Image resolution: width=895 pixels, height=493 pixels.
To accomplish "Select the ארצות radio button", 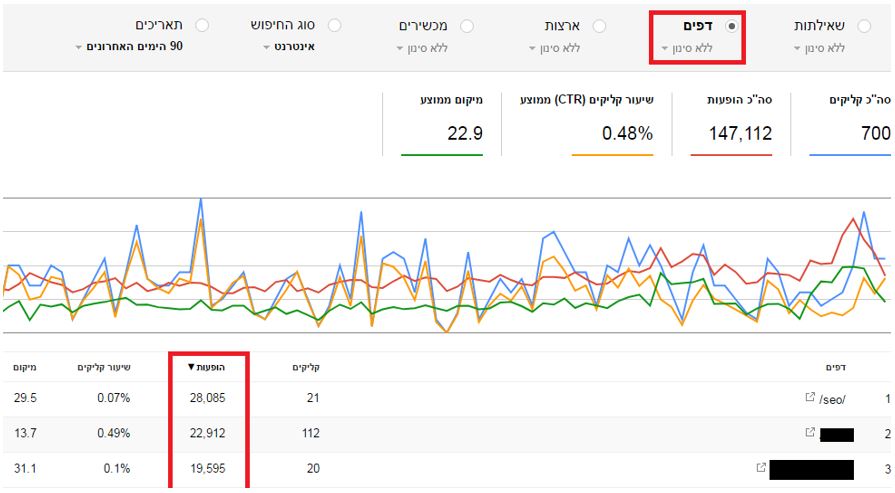I will click(x=600, y=26).
